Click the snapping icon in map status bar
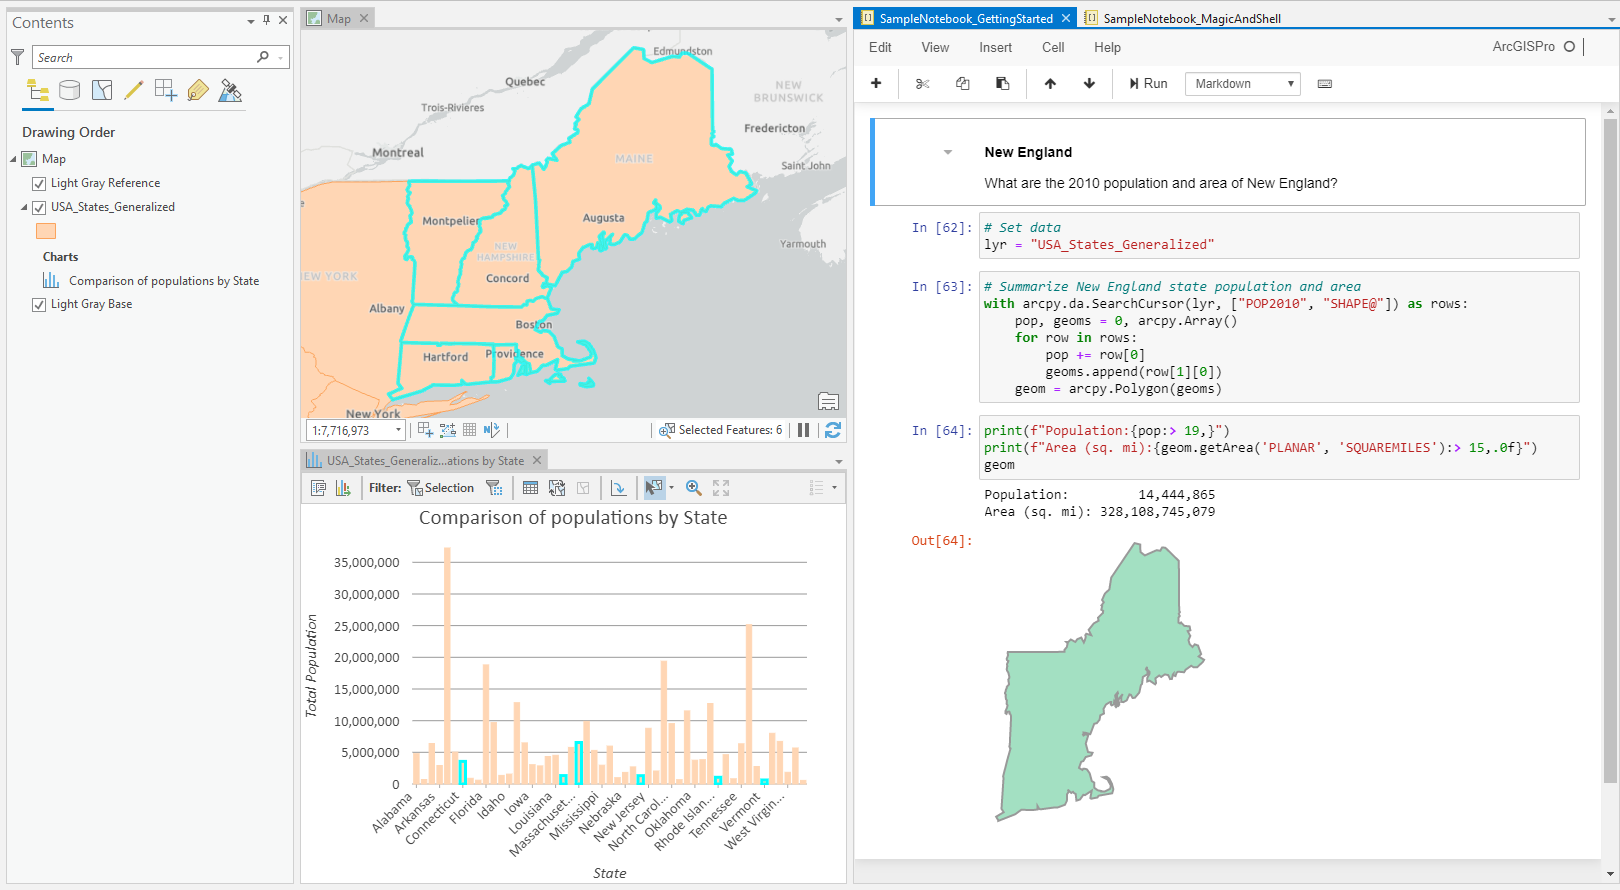 coord(425,430)
